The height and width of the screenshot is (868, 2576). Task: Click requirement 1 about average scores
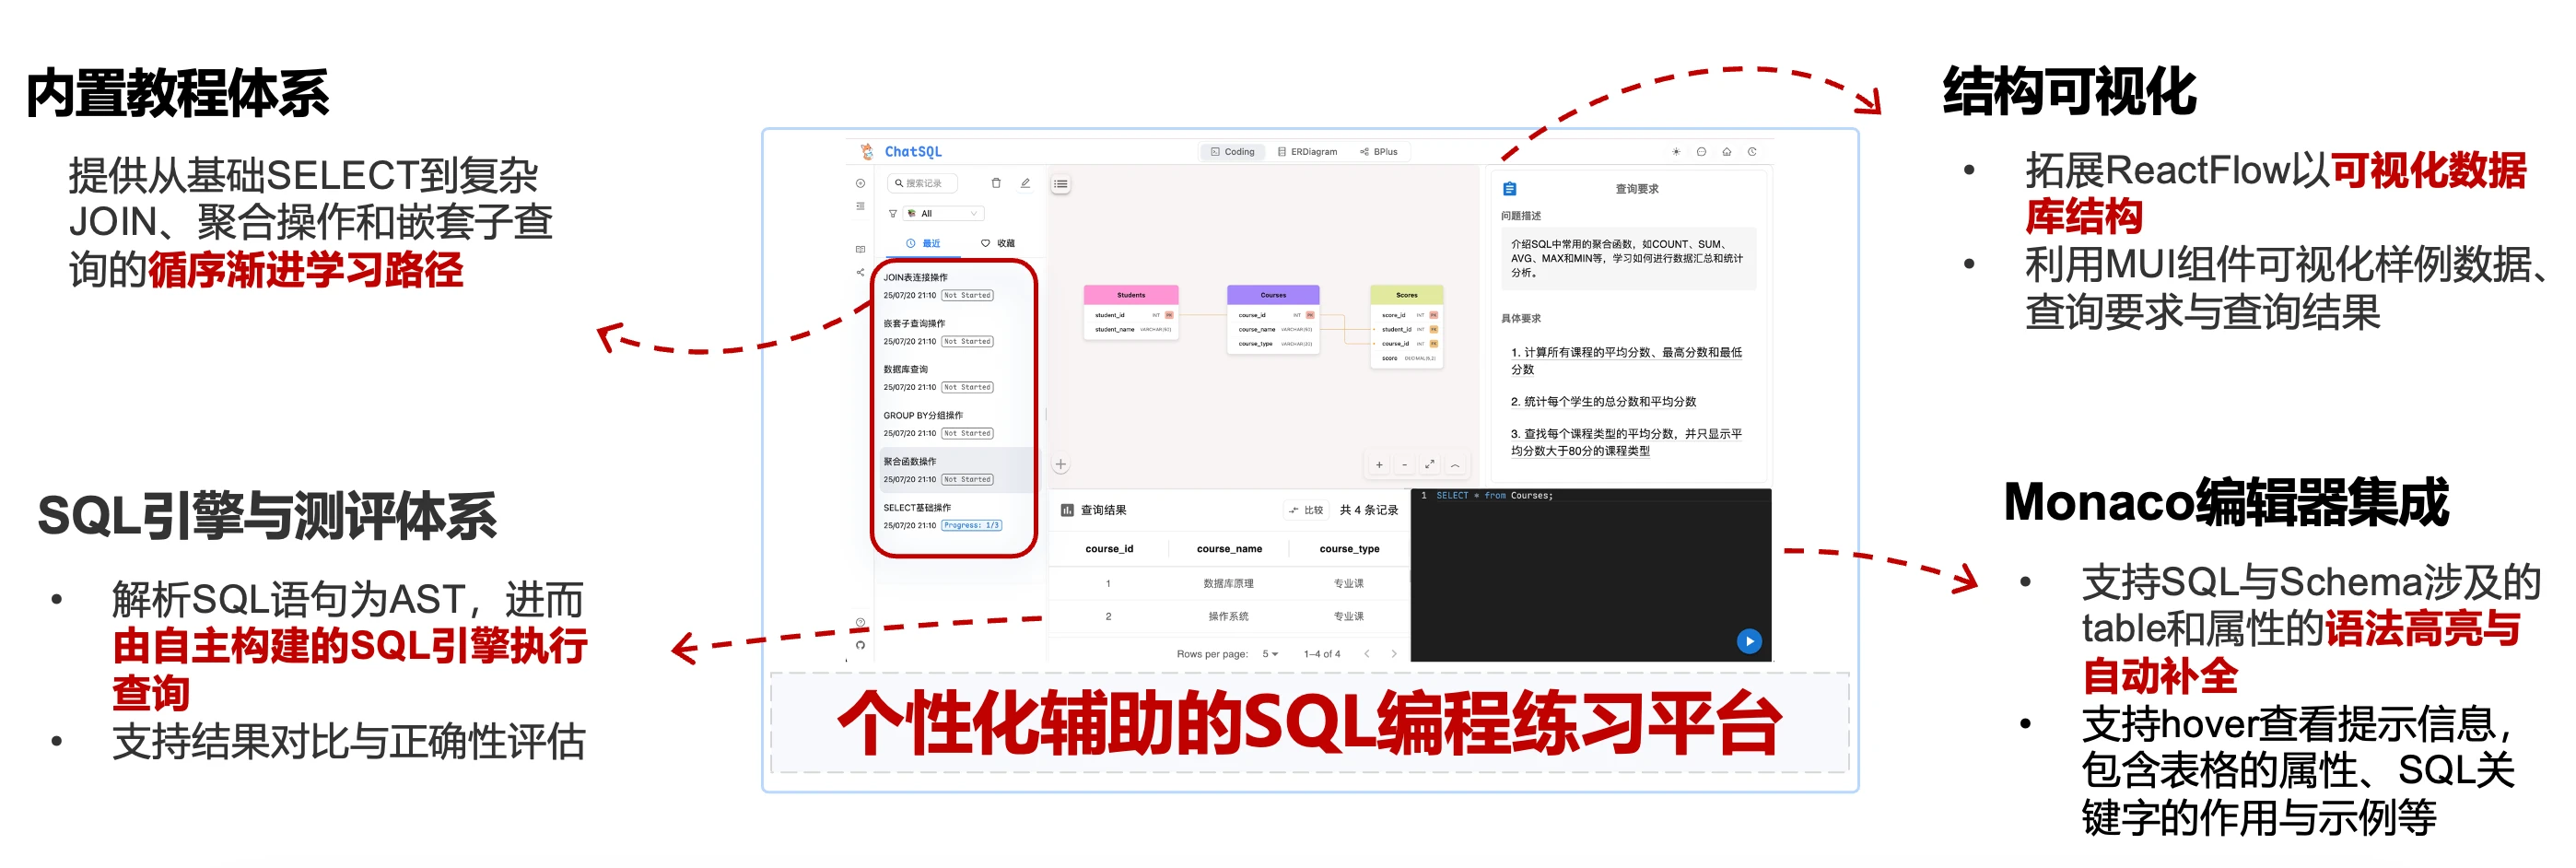pos(1626,361)
